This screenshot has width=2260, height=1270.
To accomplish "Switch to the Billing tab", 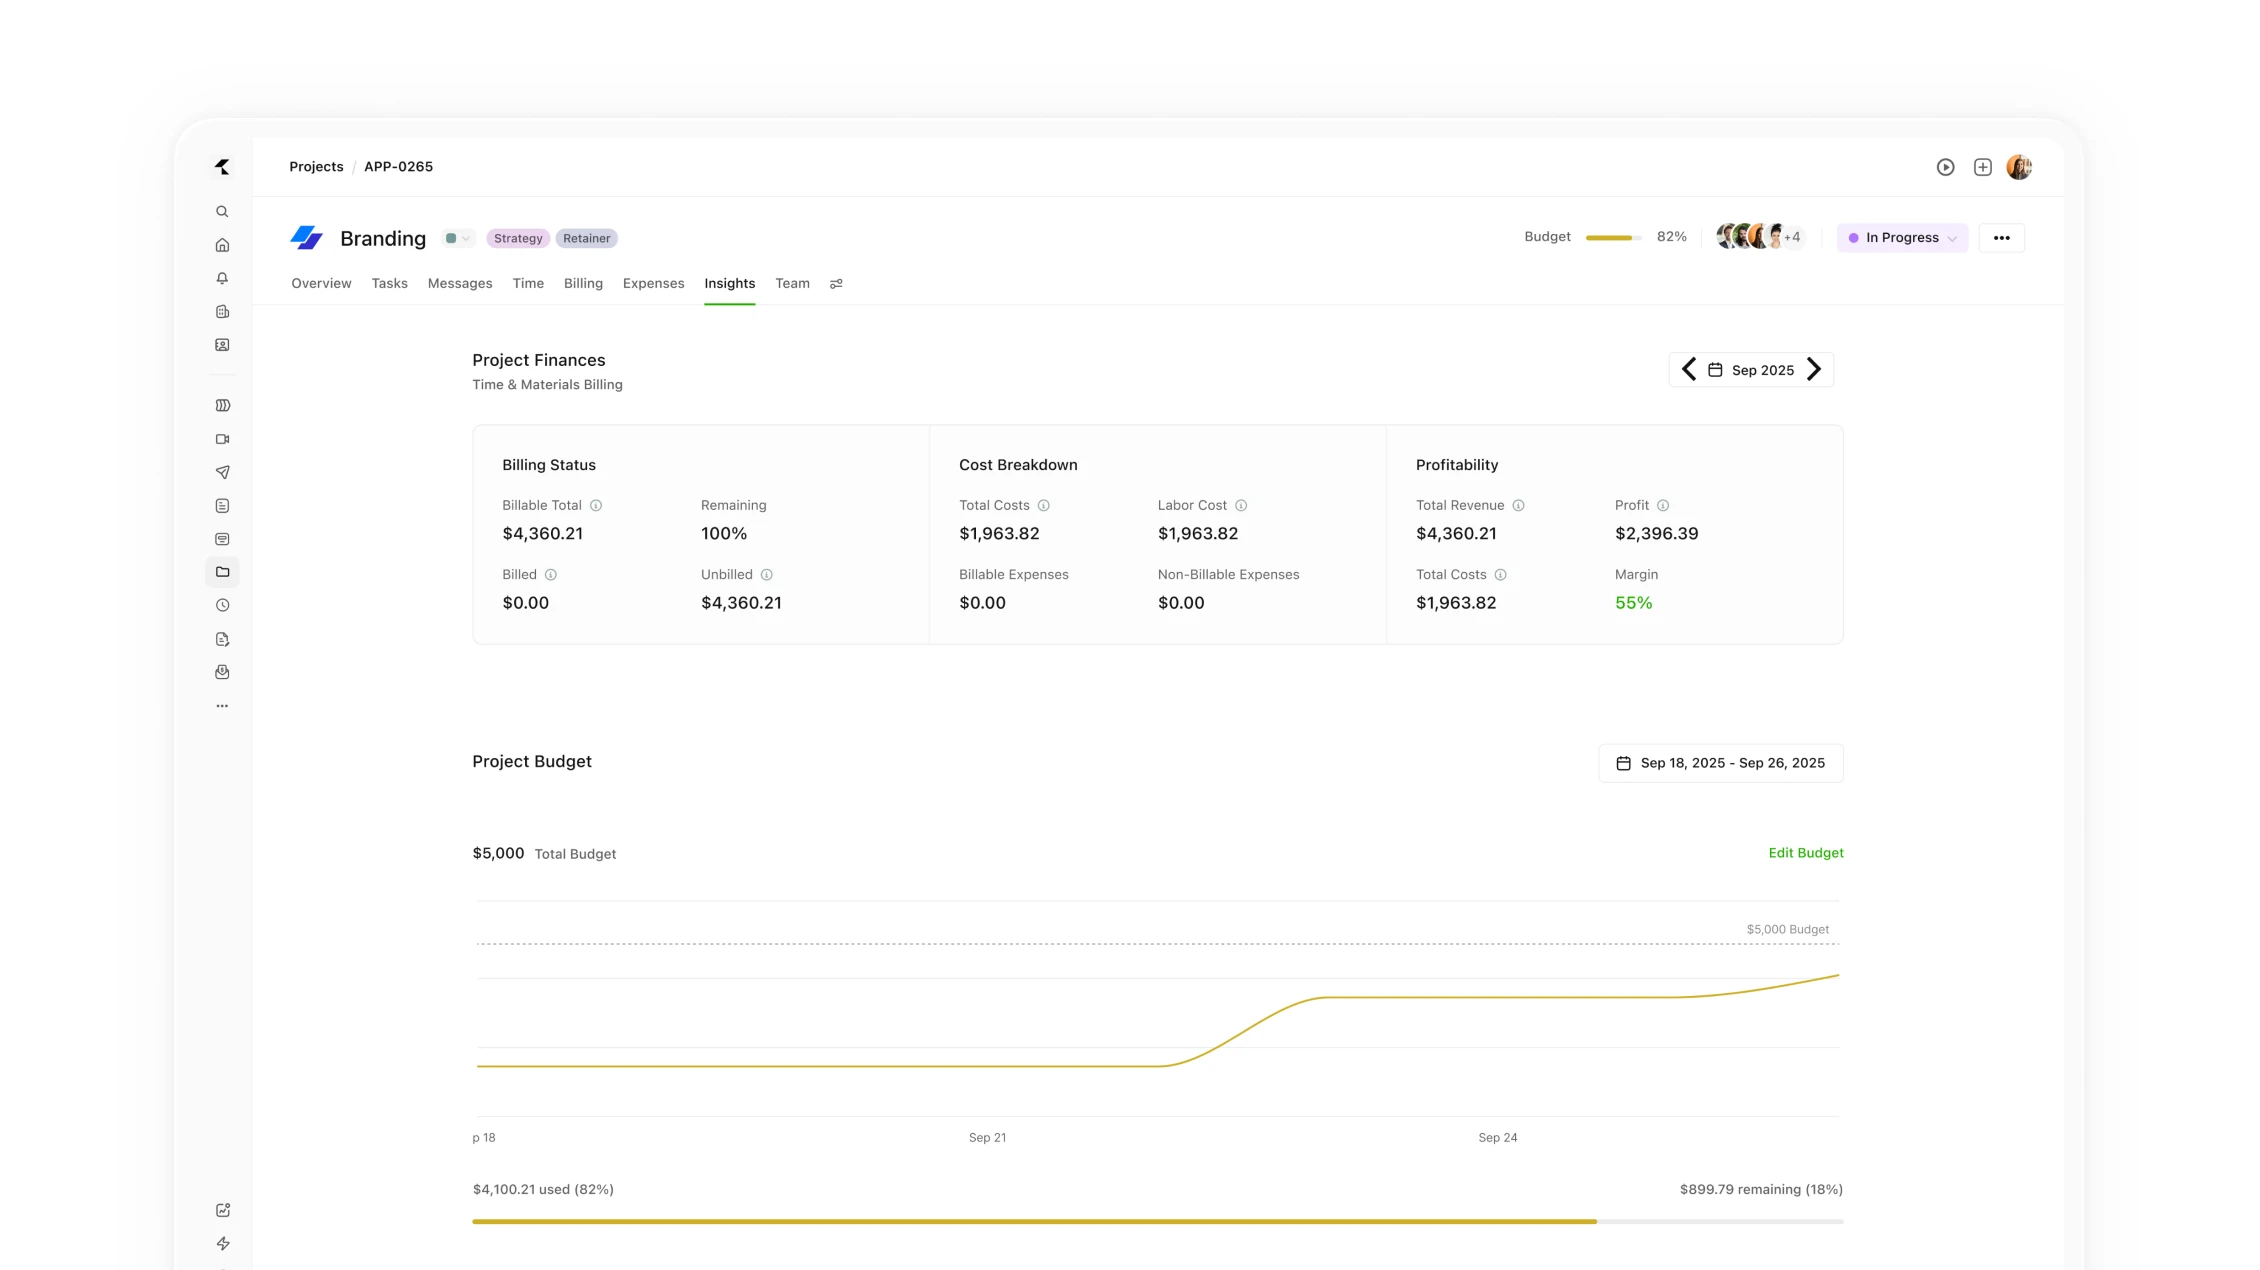I will tap(583, 283).
